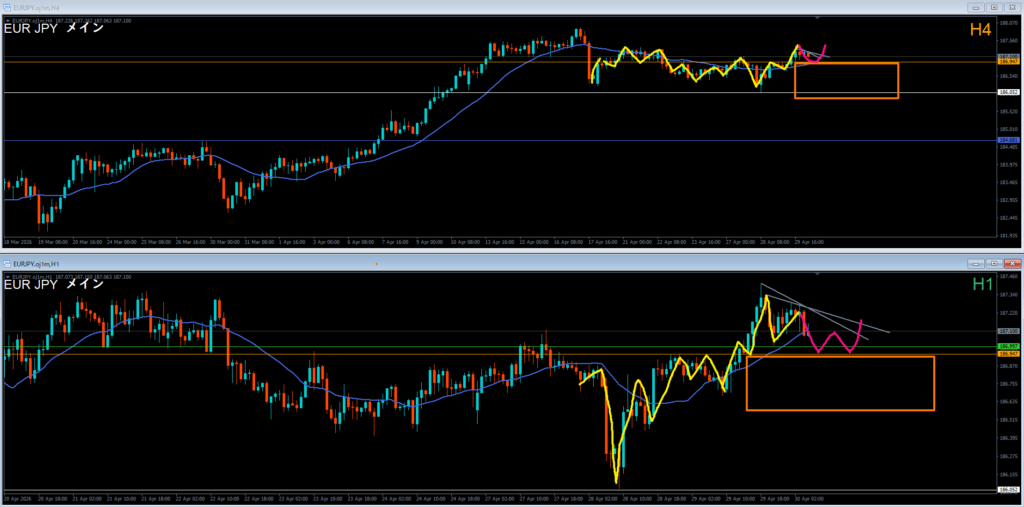Image resolution: width=1024 pixels, height=507 pixels.
Task: Click the blue 184.691 price label on H4
Action: coord(1008,140)
